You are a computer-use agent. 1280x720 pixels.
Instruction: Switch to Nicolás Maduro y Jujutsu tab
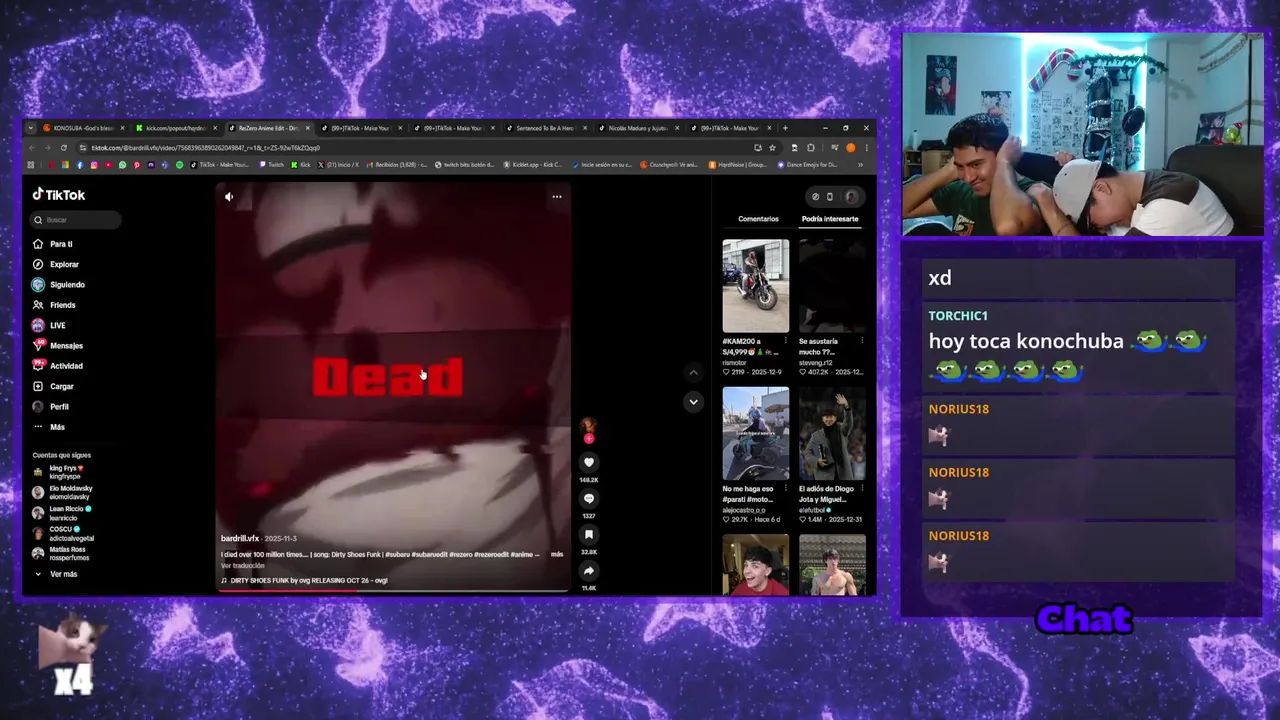pyautogui.click(x=637, y=128)
